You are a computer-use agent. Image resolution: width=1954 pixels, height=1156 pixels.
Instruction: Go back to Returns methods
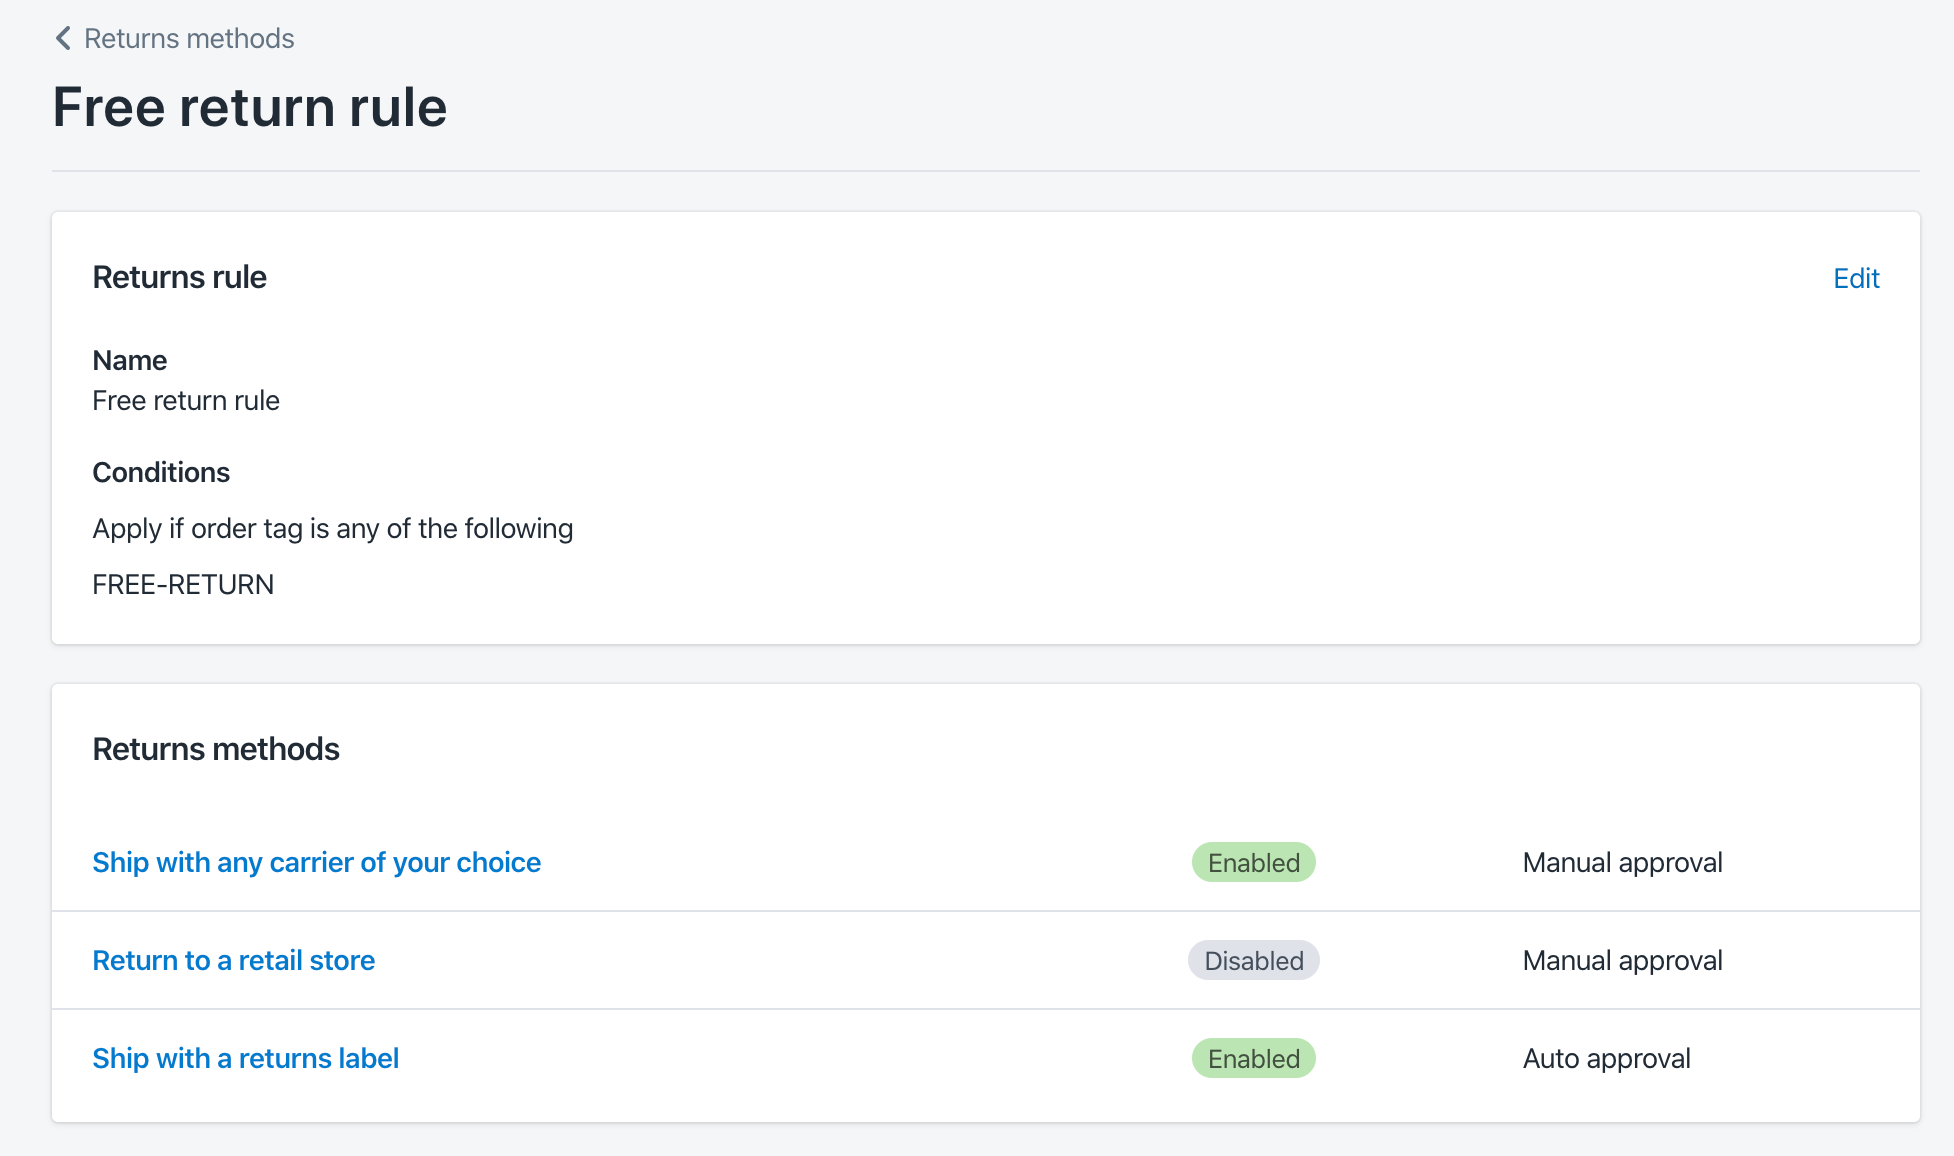point(188,39)
